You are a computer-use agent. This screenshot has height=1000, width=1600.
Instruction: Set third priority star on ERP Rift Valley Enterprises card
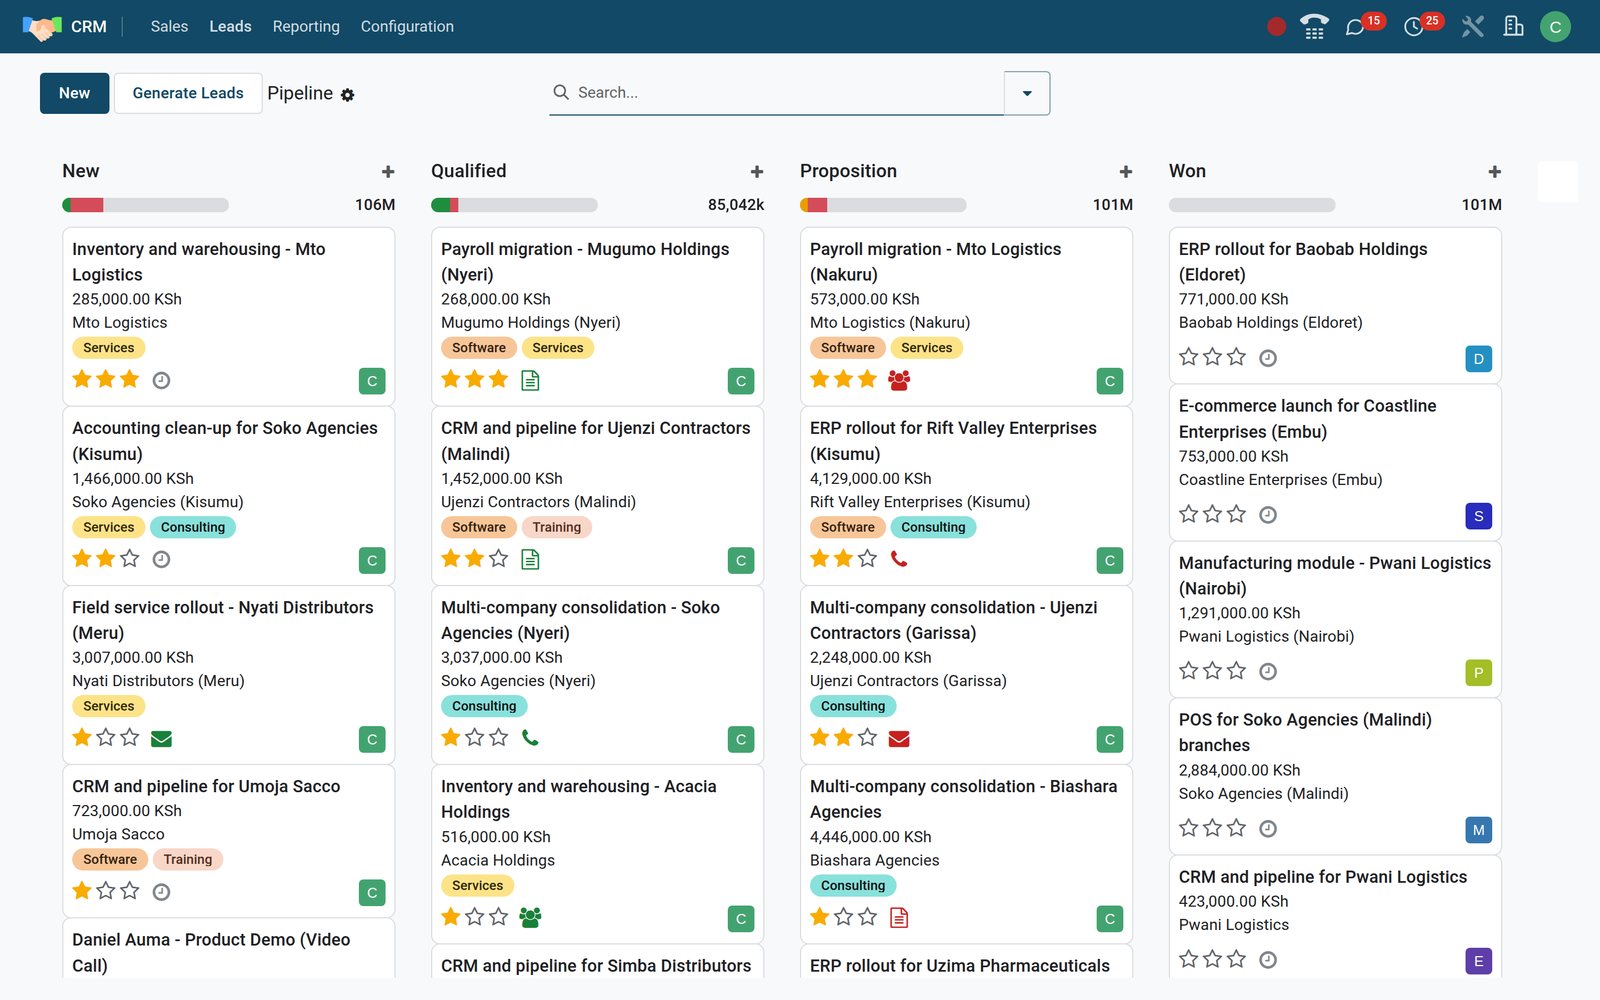point(868,558)
